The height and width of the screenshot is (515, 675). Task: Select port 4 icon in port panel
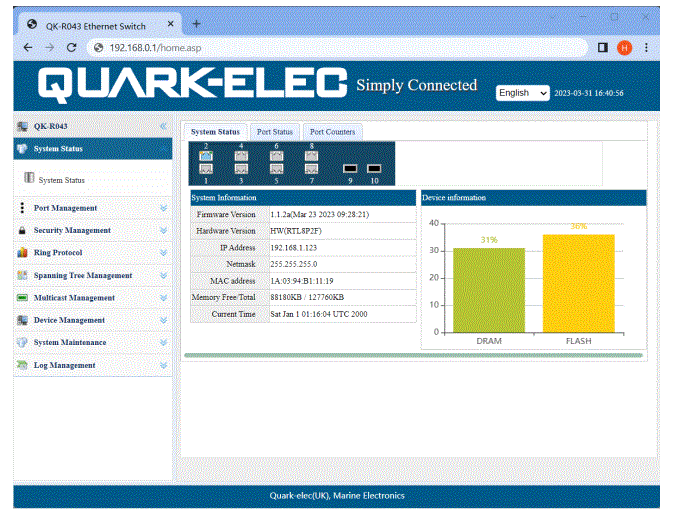[241, 155]
